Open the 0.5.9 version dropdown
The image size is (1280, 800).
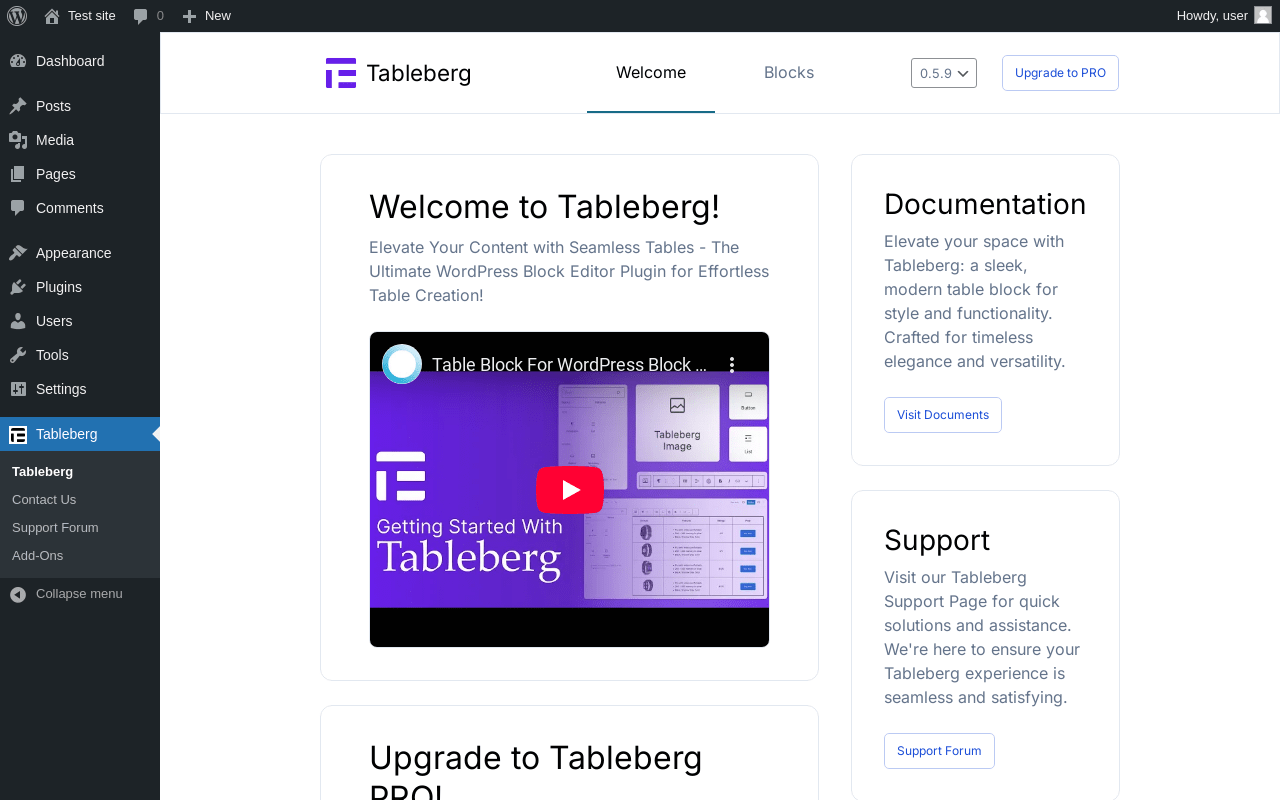coord(944,73)
